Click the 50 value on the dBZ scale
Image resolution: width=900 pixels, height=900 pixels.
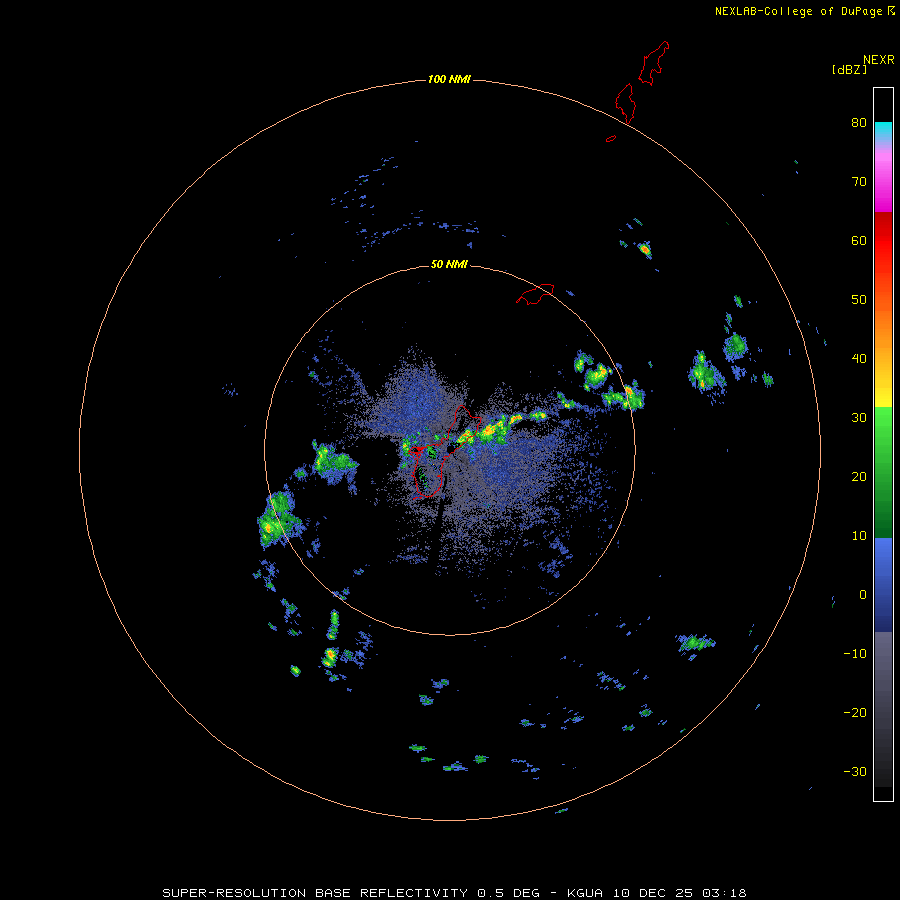[x=859, y=300]
